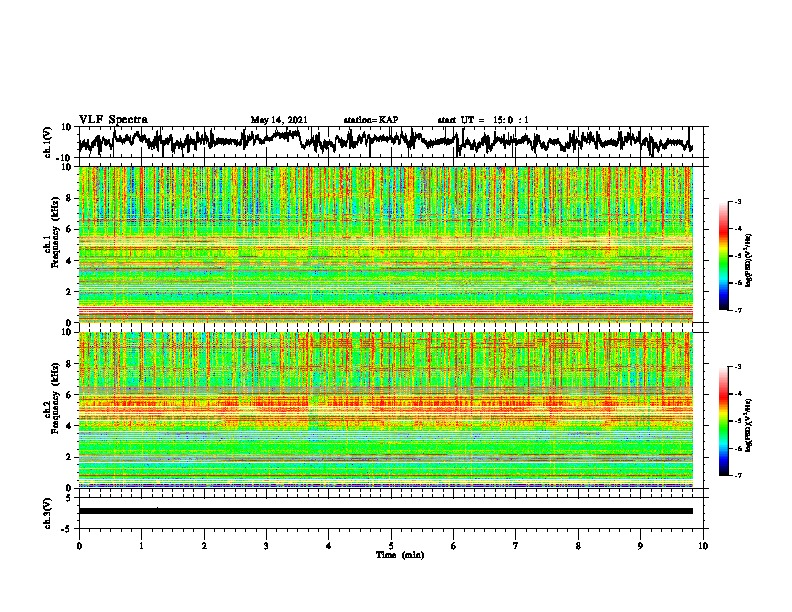This screenshot has height=612, width=792.
Task: Click time axis tick label "5"
Action: [x=391, y=546]
